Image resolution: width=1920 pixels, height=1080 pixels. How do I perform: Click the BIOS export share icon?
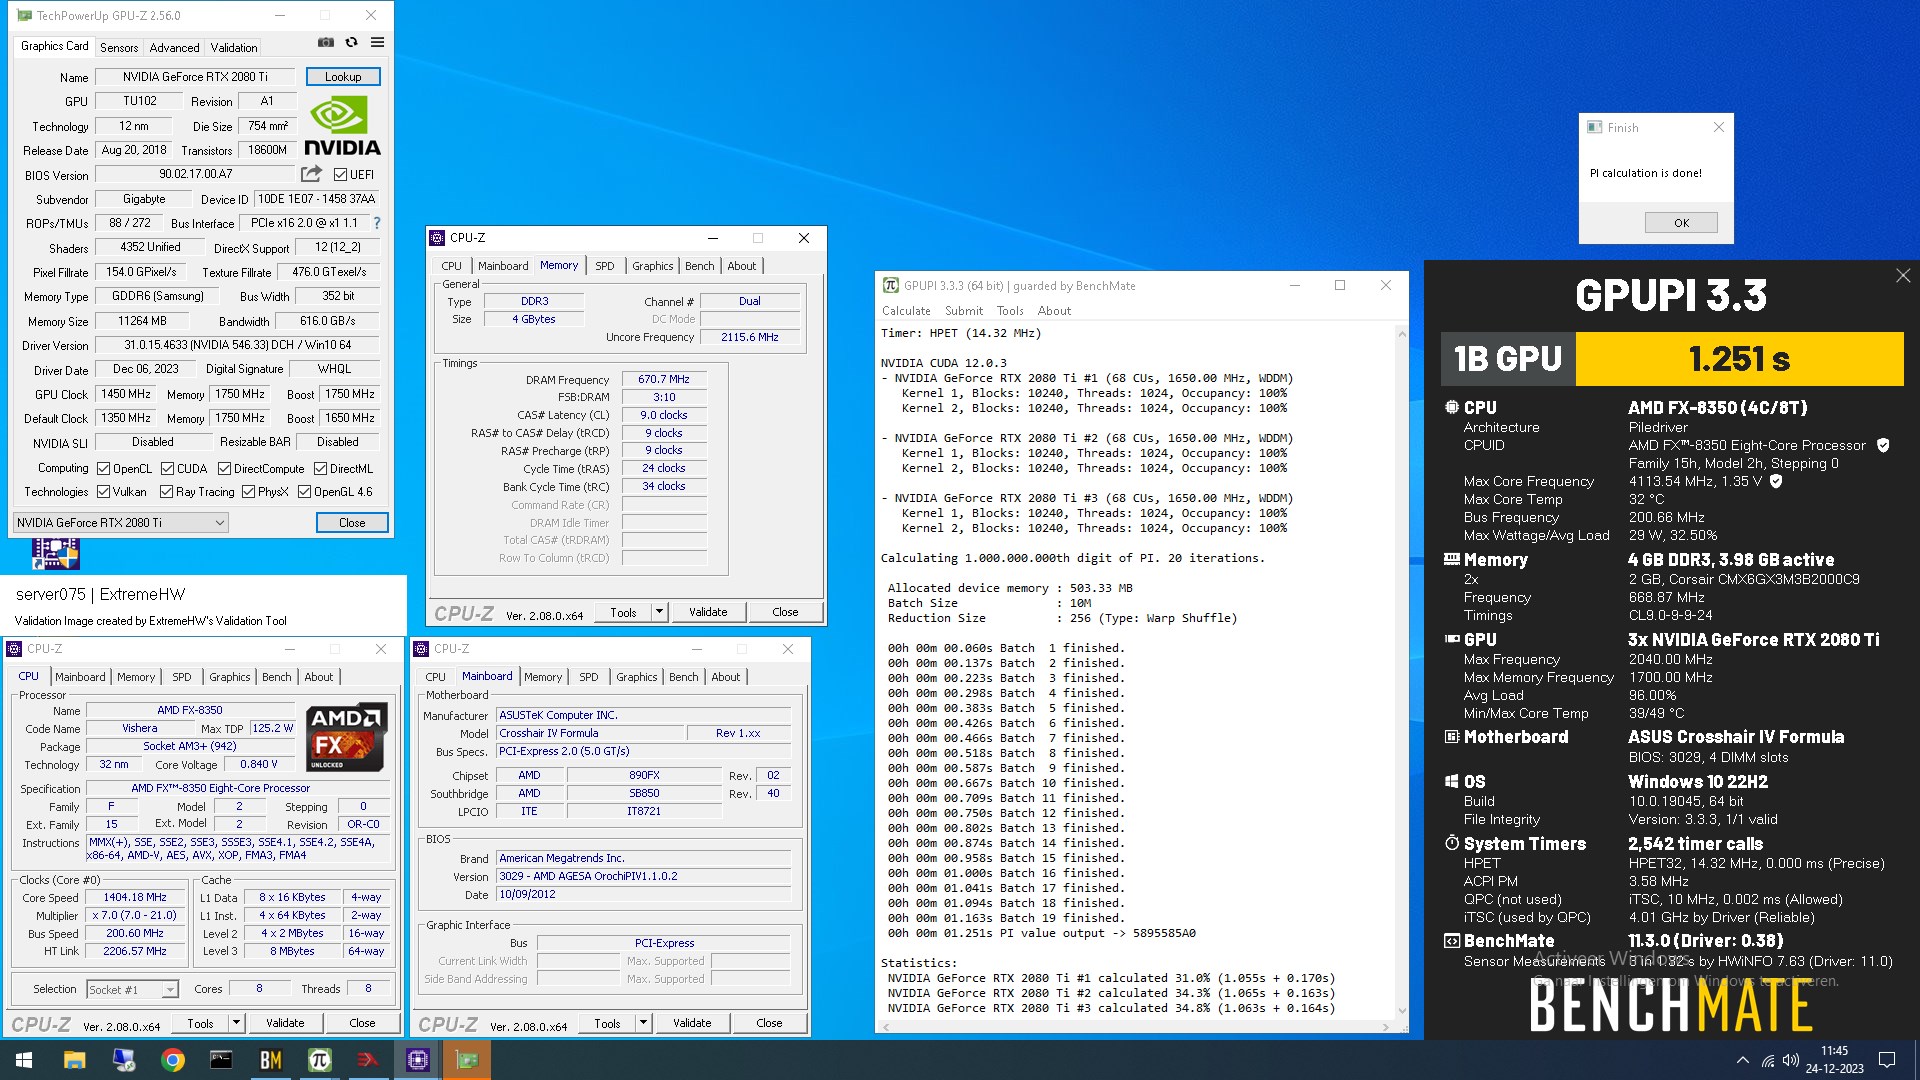(311, 174)
